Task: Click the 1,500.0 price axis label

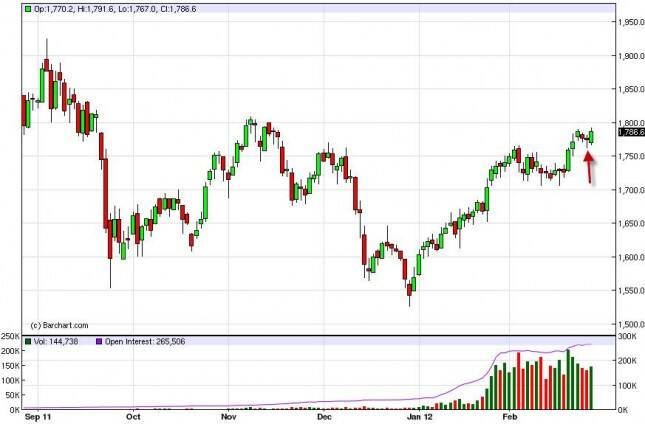Action: pos(631,324)
